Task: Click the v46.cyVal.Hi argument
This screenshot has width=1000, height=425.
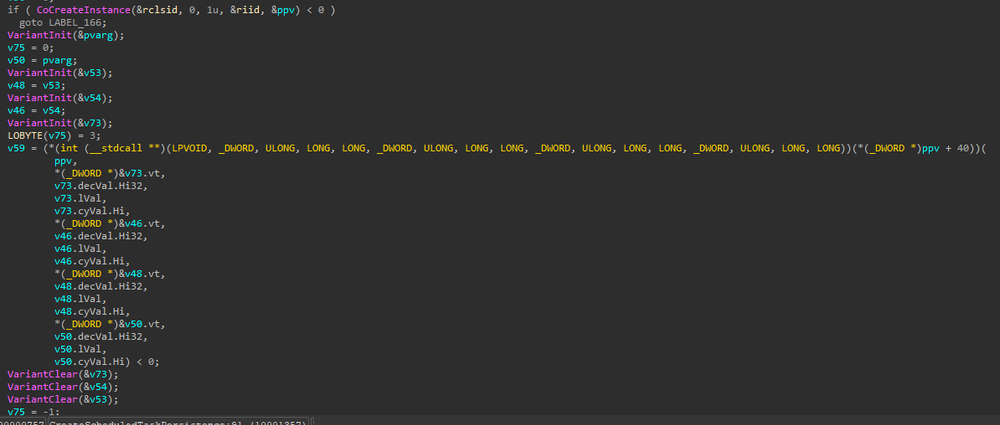Action: point(92,261)
